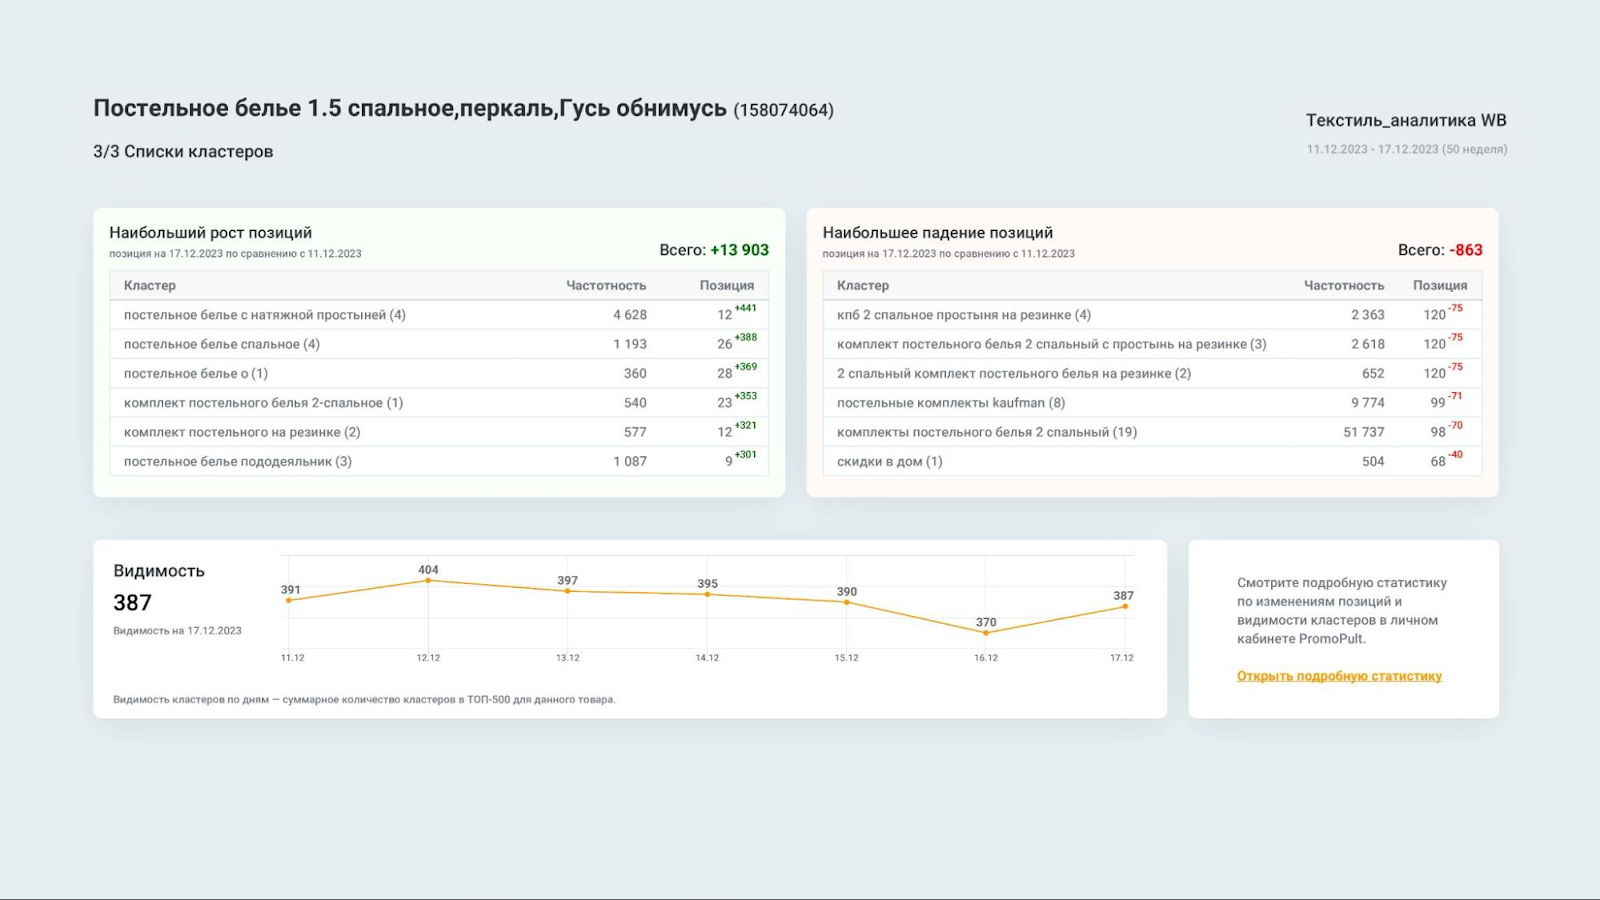Click the -863 total decline value
Image resolution: width=1600 pixels, height=900 pixels.
(1467, 250)
